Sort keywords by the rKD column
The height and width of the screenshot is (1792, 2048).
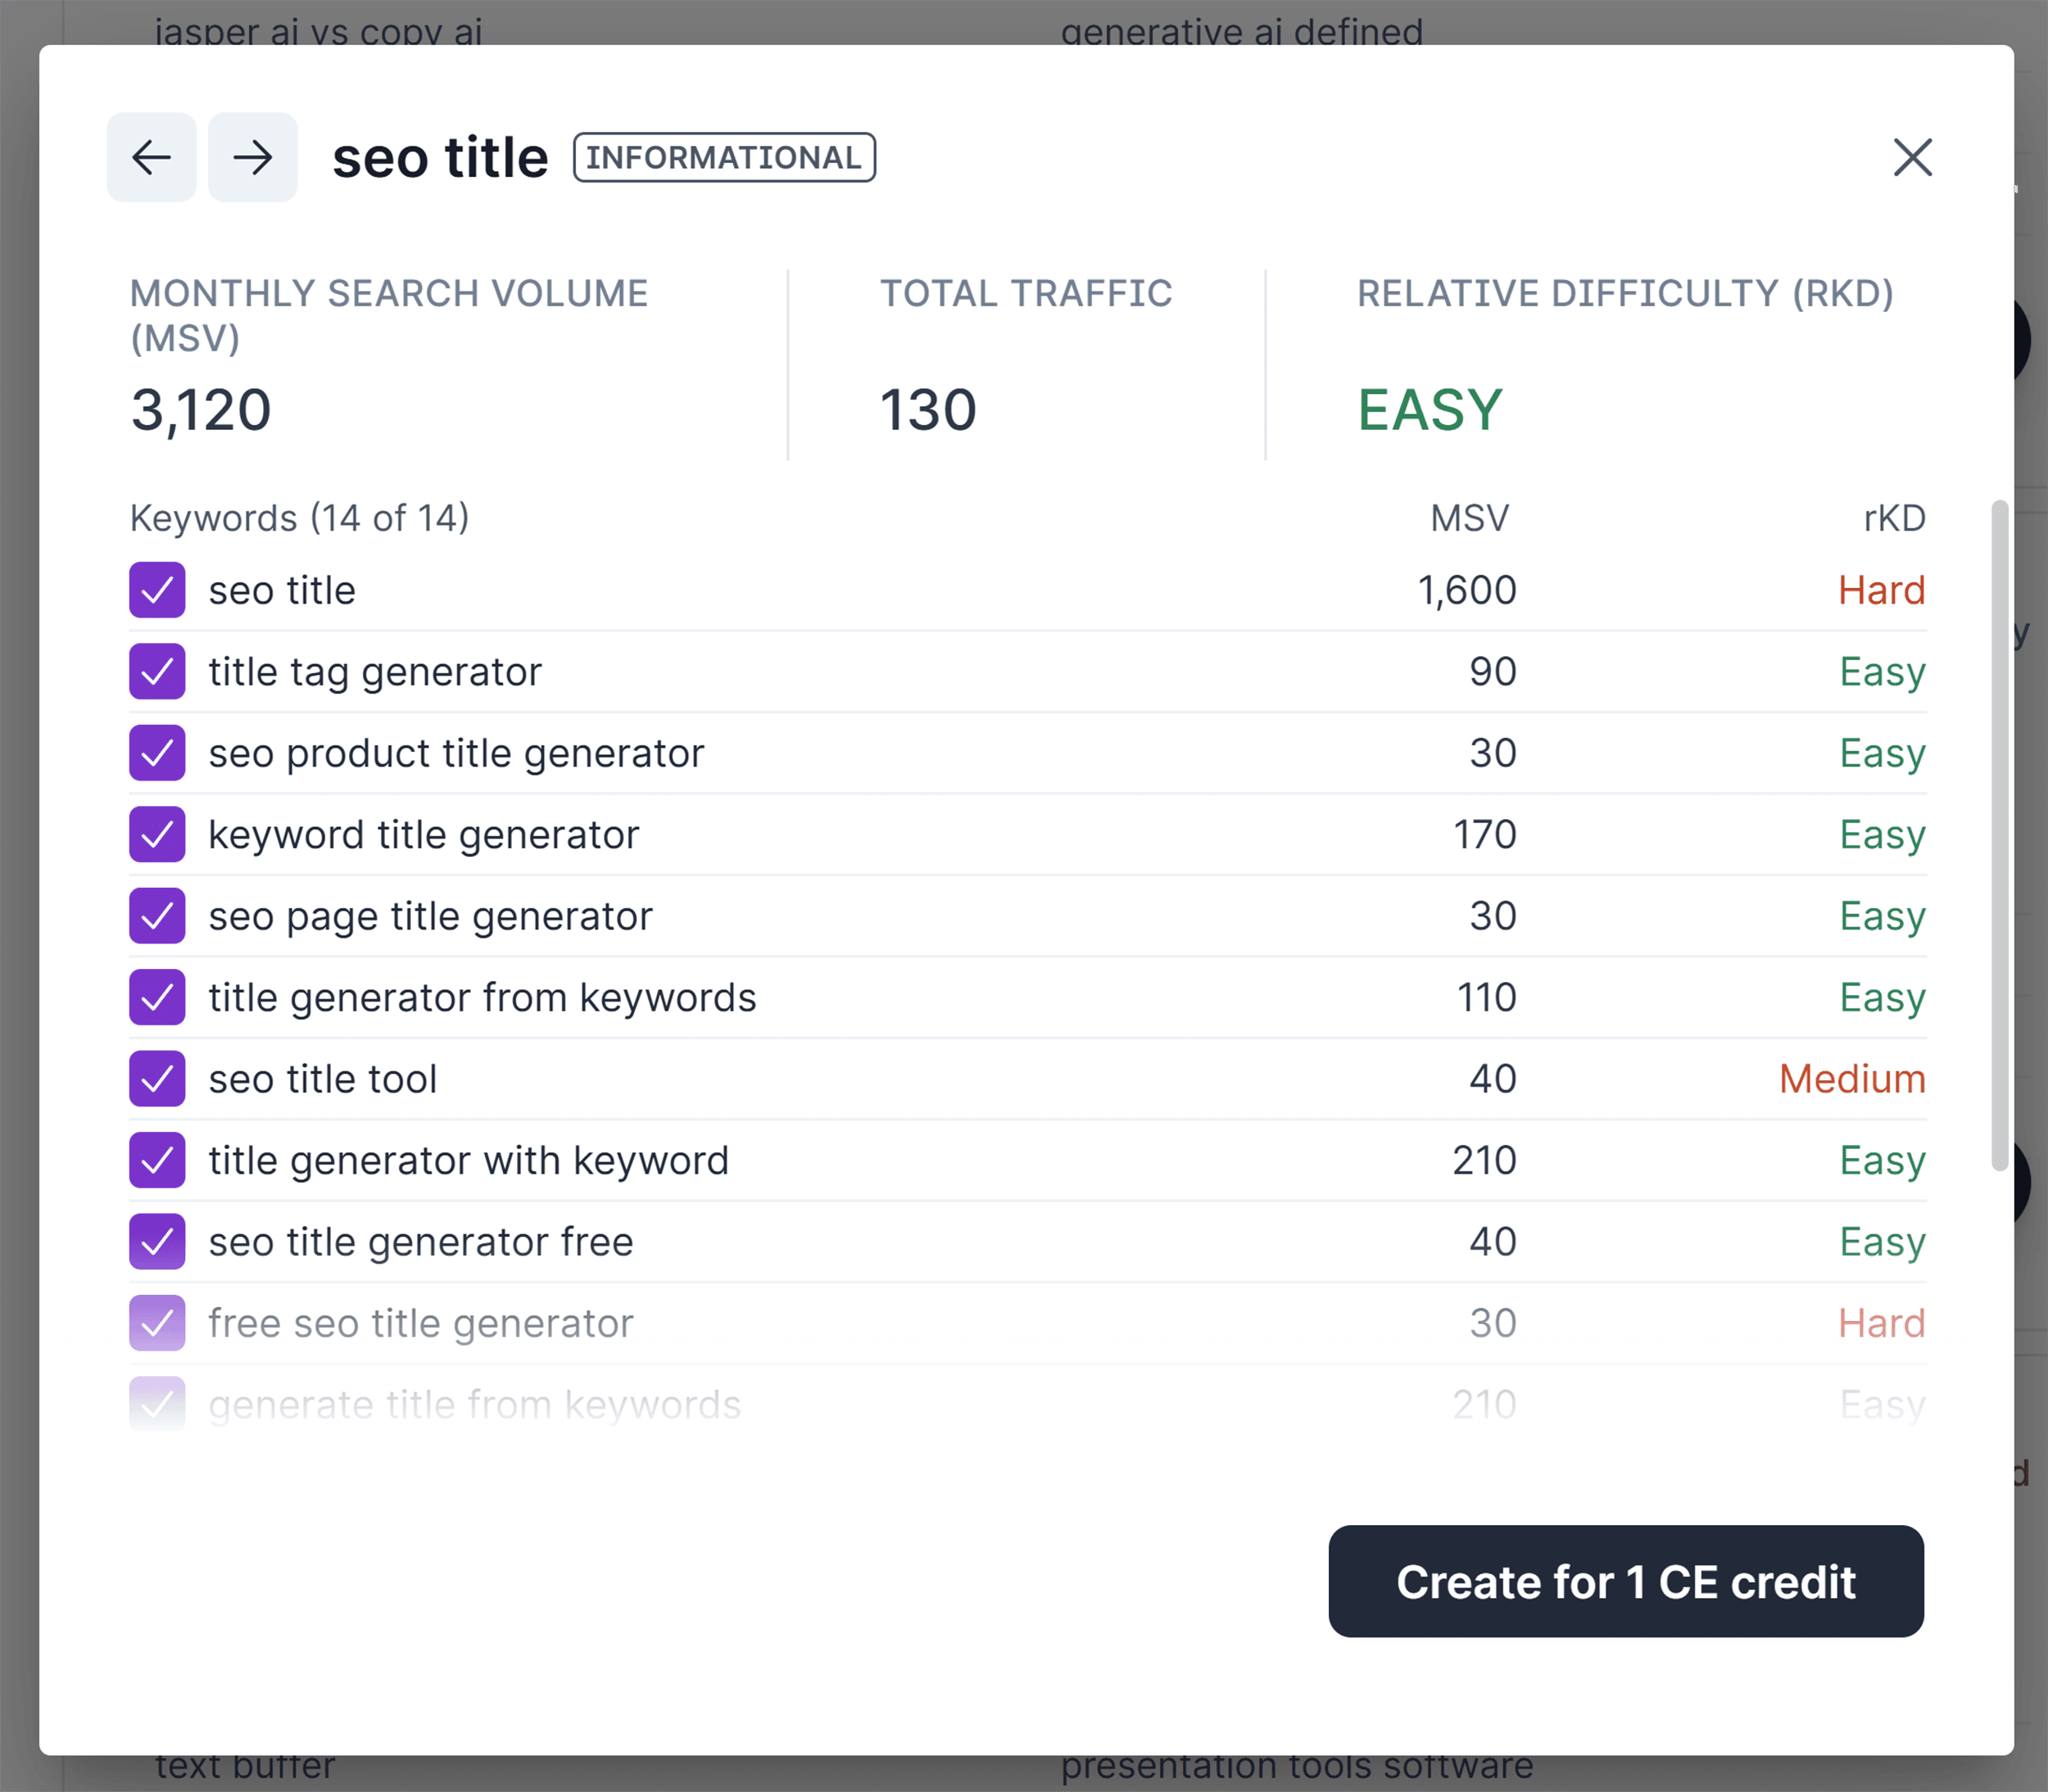pos(1894,517)
